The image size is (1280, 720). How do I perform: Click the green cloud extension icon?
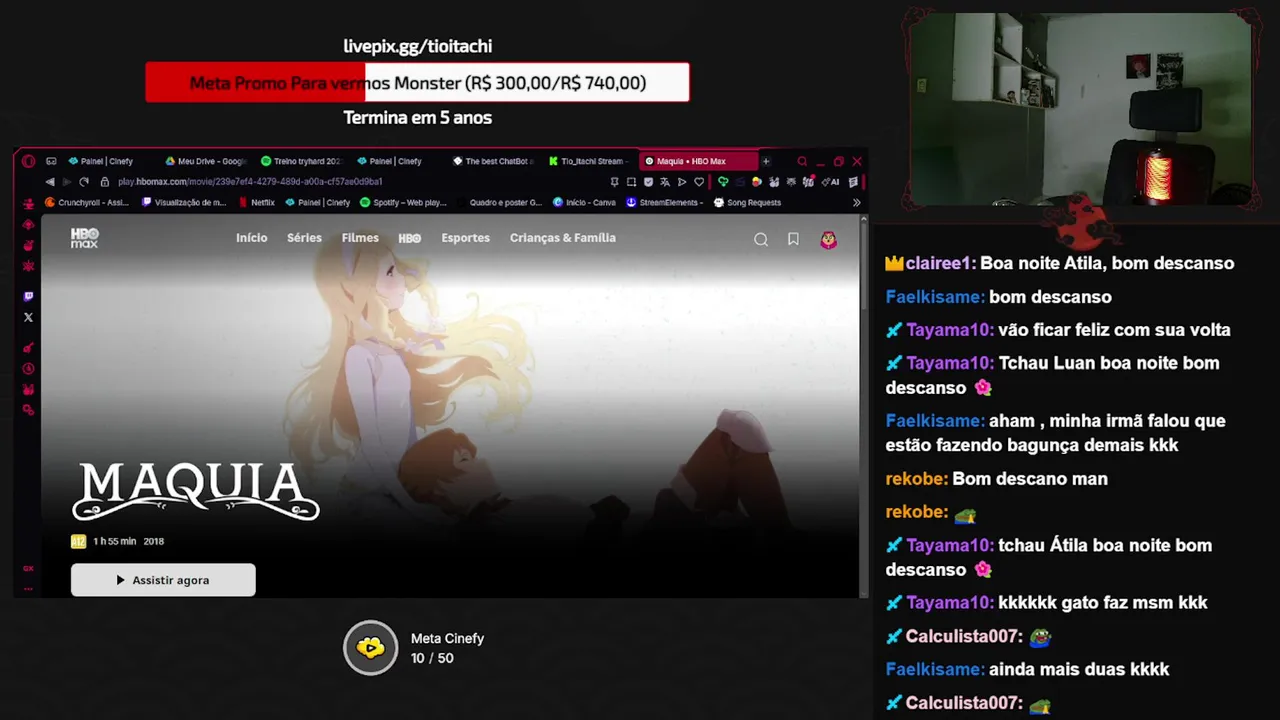tap(723, 182)
